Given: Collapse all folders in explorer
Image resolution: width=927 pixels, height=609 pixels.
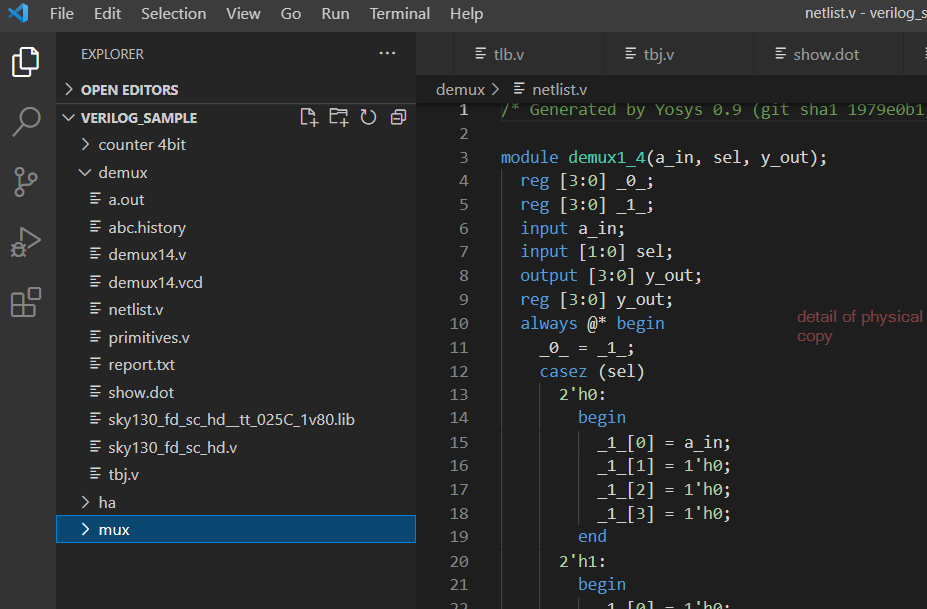Looking at the screenshot, I should click(398, 117).
